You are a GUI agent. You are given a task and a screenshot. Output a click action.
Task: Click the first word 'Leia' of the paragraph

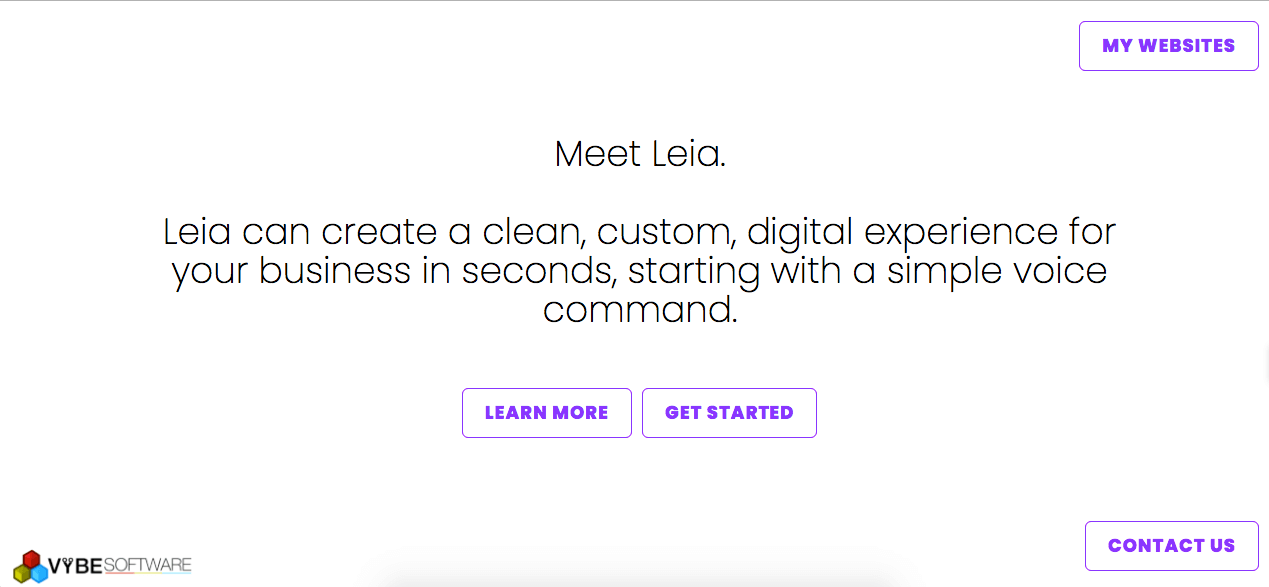coord(197,232)
